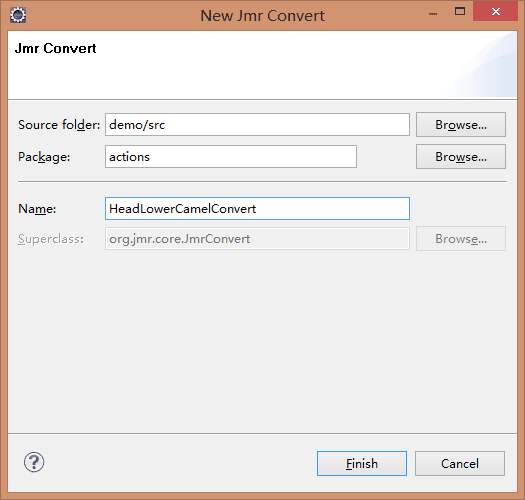Image resolution: width=525 pixels, height=500 pixels.
Task: Click the New Jmr Convert title bar text
Action: click(262, 16)
